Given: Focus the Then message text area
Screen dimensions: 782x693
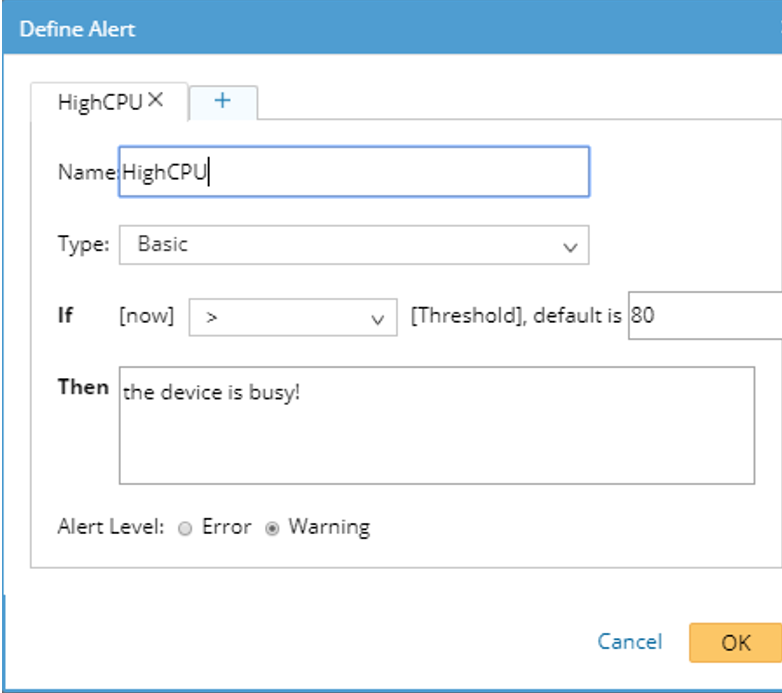Looking at the screenshot, I should (436, 425).
